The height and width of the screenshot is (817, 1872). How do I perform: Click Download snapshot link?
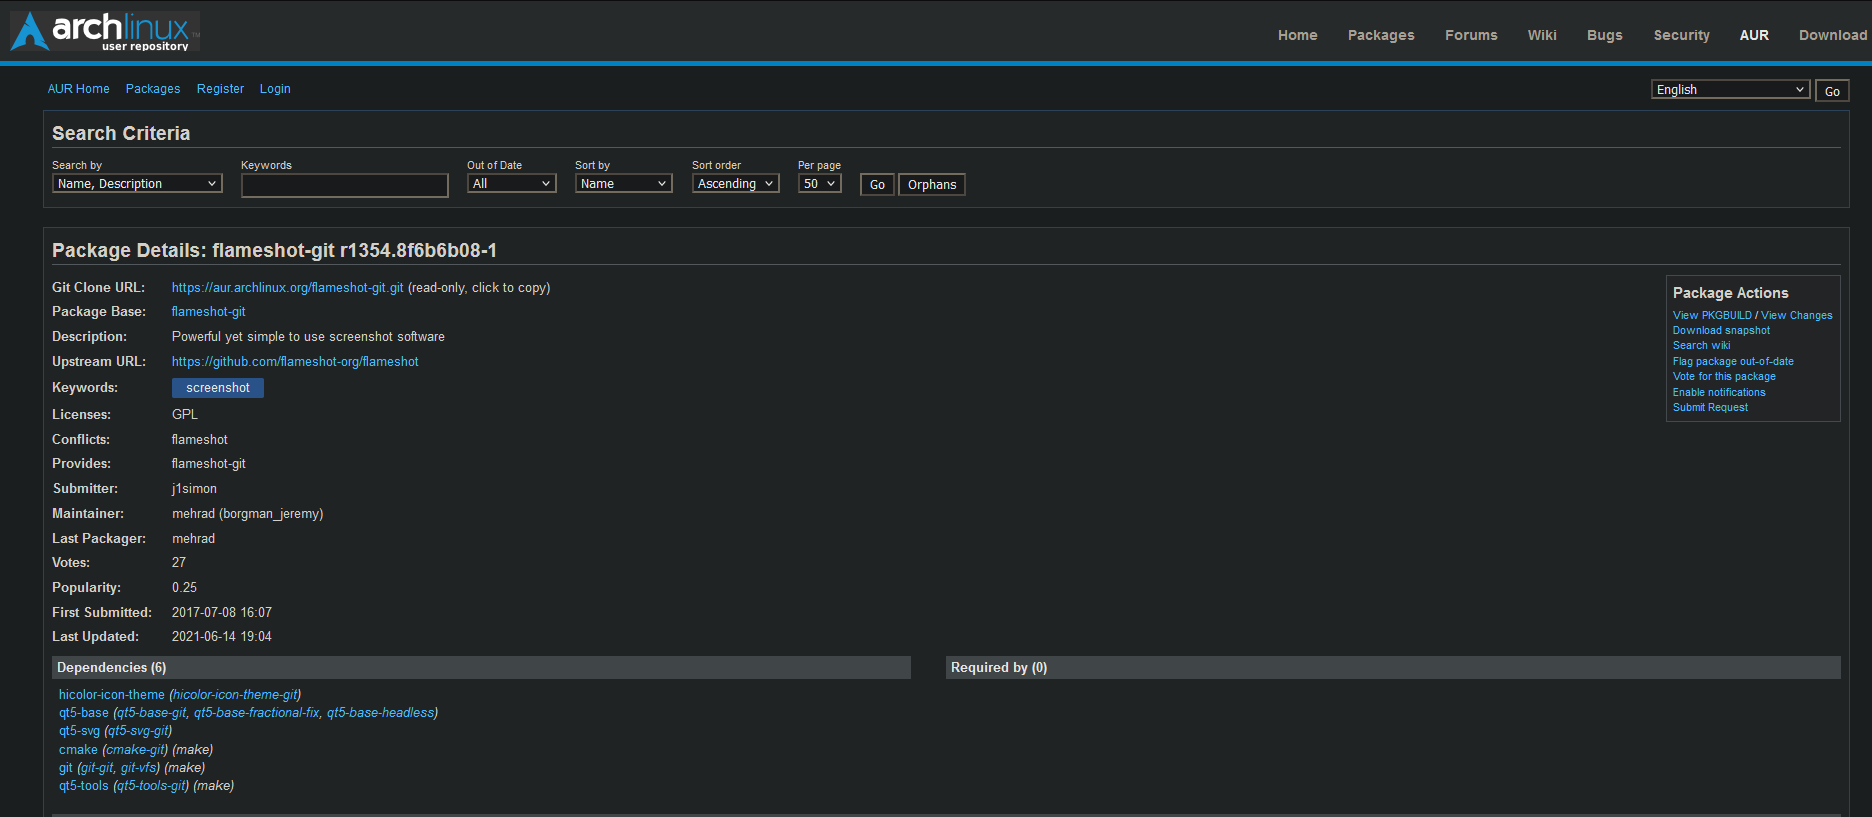pos(1721,331)
